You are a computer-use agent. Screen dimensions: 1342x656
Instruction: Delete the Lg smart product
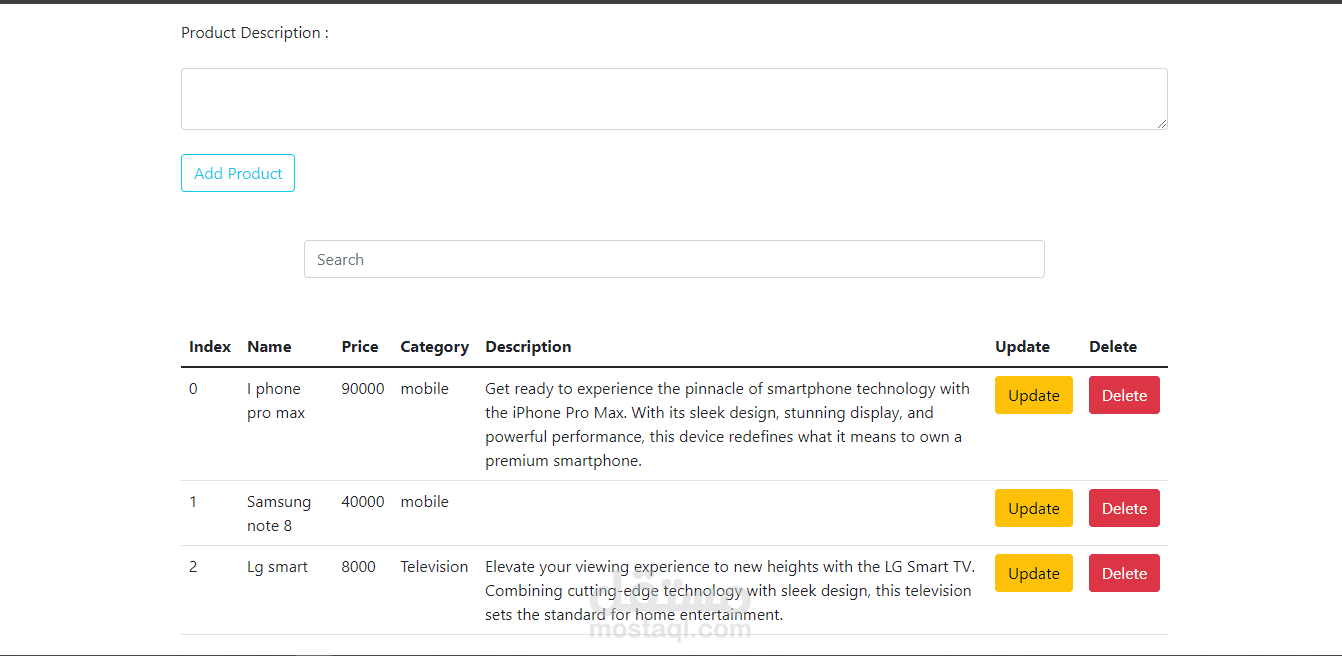coord(1124,573)
